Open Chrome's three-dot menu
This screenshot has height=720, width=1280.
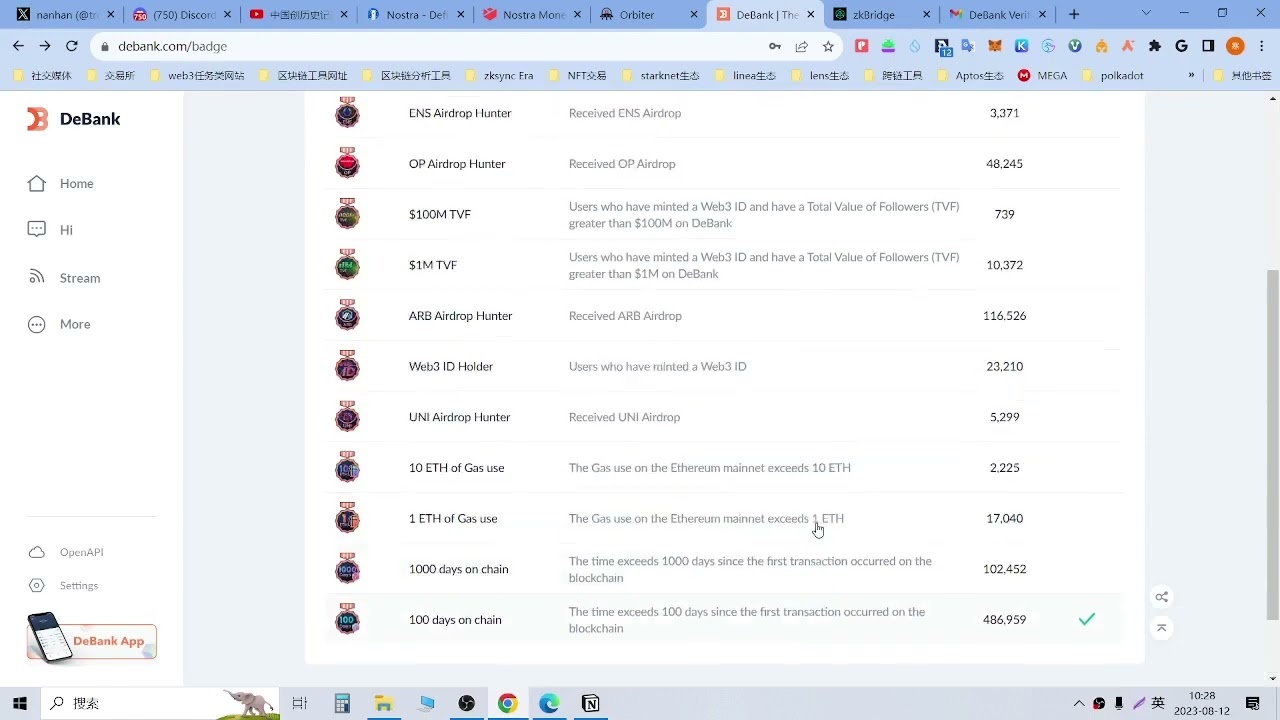click(1263, 46)
